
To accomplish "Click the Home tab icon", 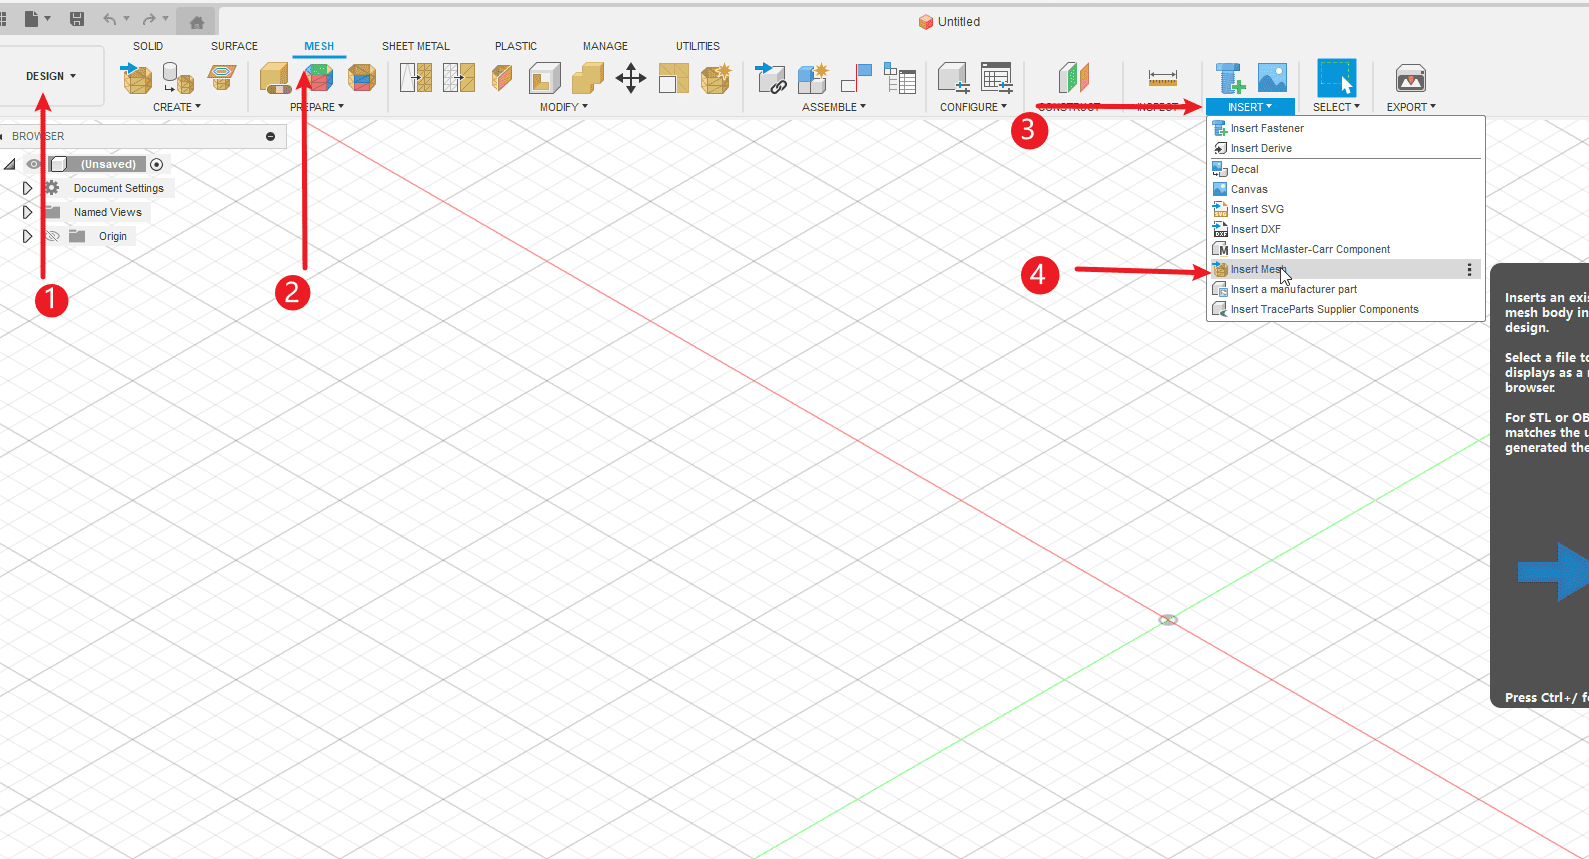I will (x=197, y=22).
